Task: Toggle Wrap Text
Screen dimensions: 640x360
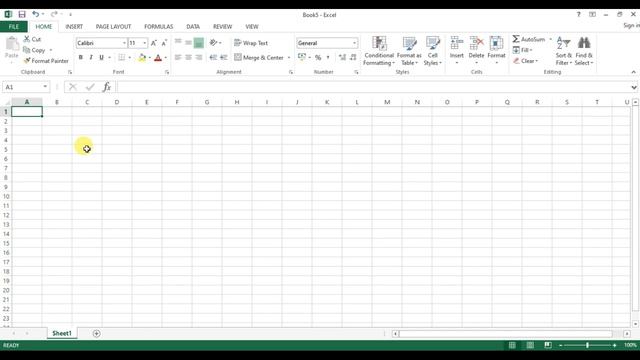Action: click(251, 43)
